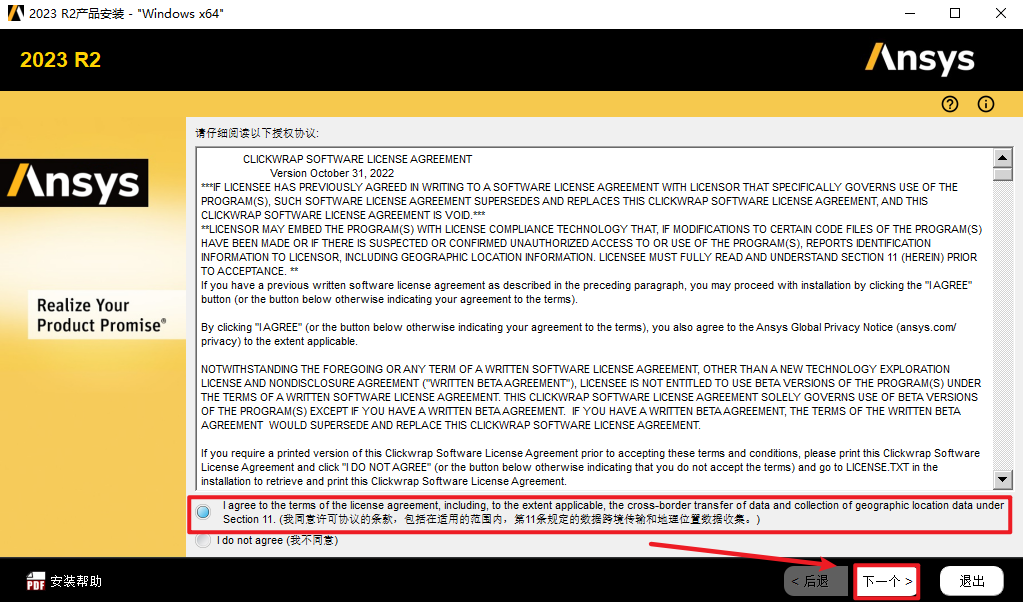Image resolution: width=1023 pixels, height=602 pixels.
Task: Maximize the installer window
Action: [955, 13]
